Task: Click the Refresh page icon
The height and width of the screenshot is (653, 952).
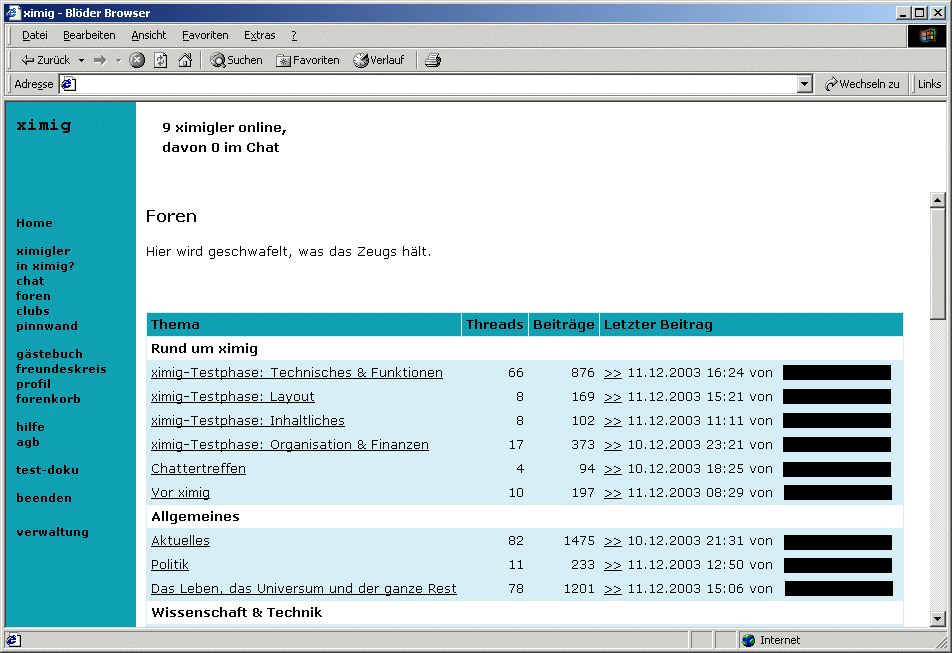Action: tap(161, 60)
